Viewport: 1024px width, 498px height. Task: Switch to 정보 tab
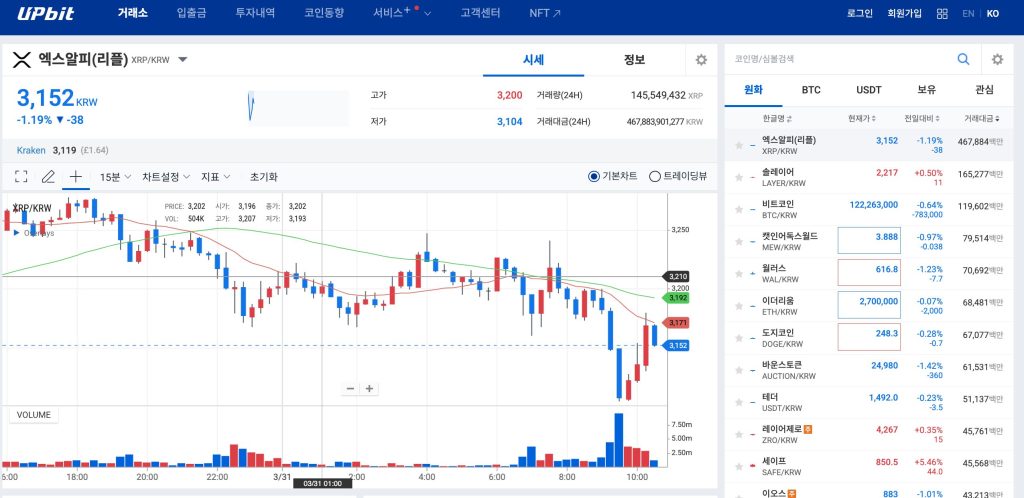[x=634, y=60]
